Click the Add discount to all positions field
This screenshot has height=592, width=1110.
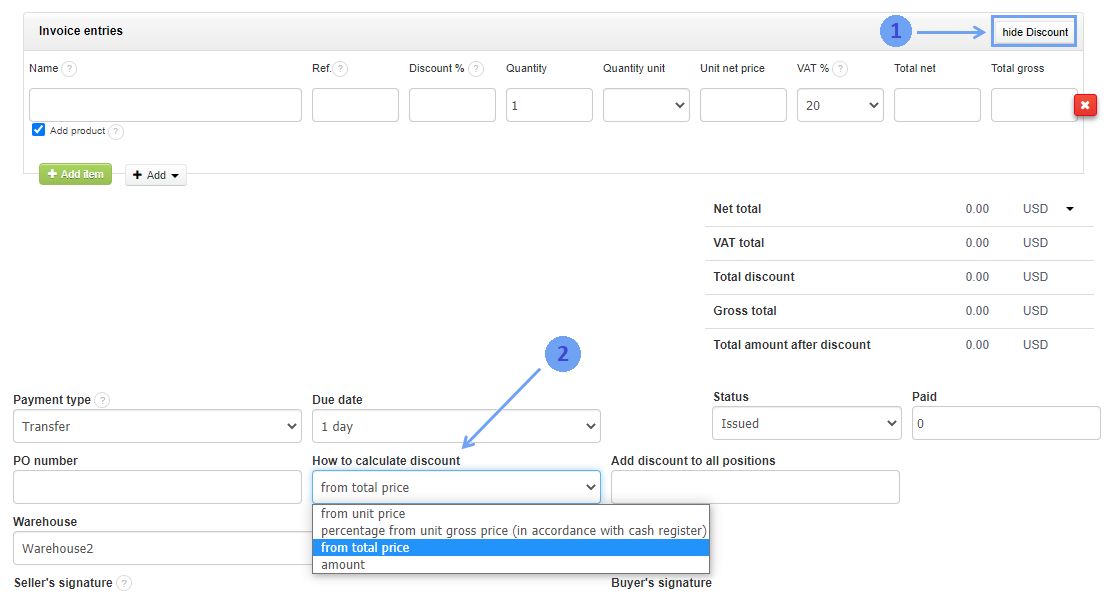pyautogui.click(x=755, y=487)
